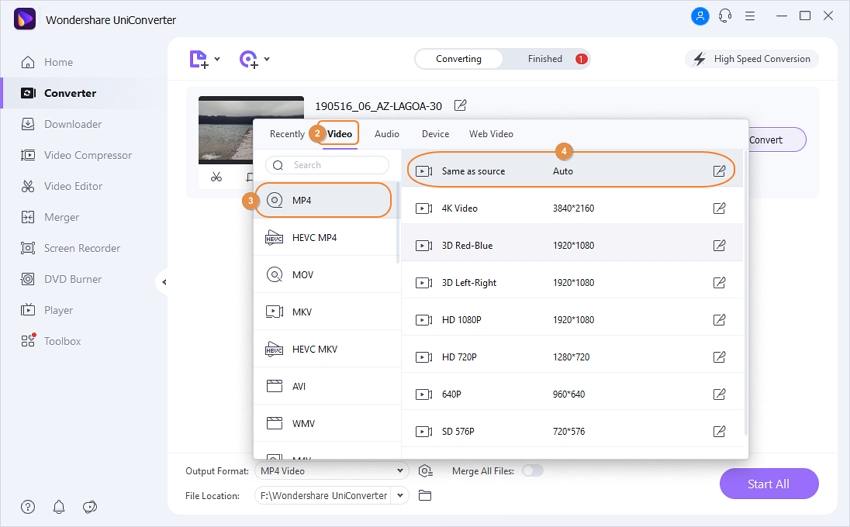Open output settings gear icon
This screenshot has width=850, height=527.
(426, 471)
